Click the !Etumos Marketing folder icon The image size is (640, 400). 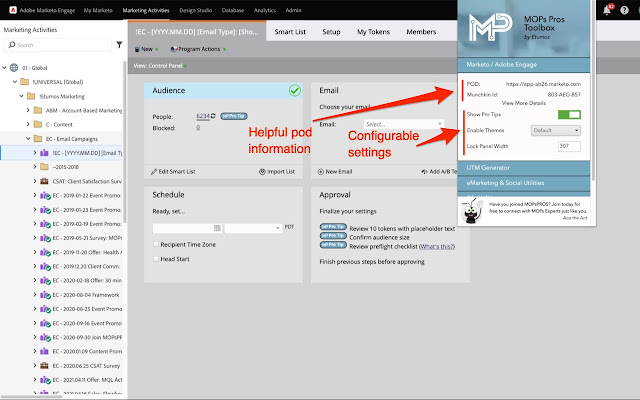click(31, 96)
